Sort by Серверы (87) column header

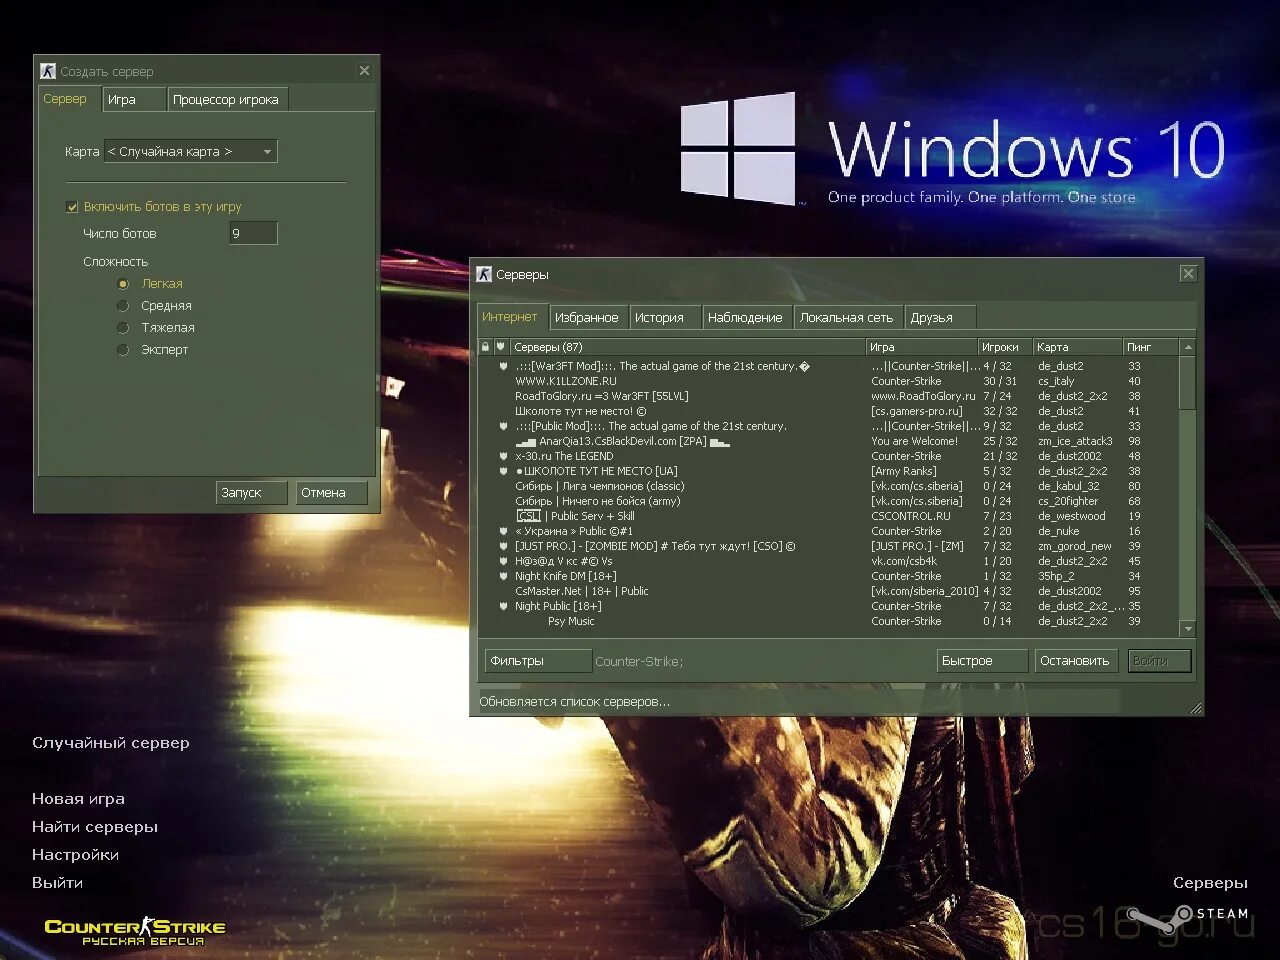(x=687, y=347)
